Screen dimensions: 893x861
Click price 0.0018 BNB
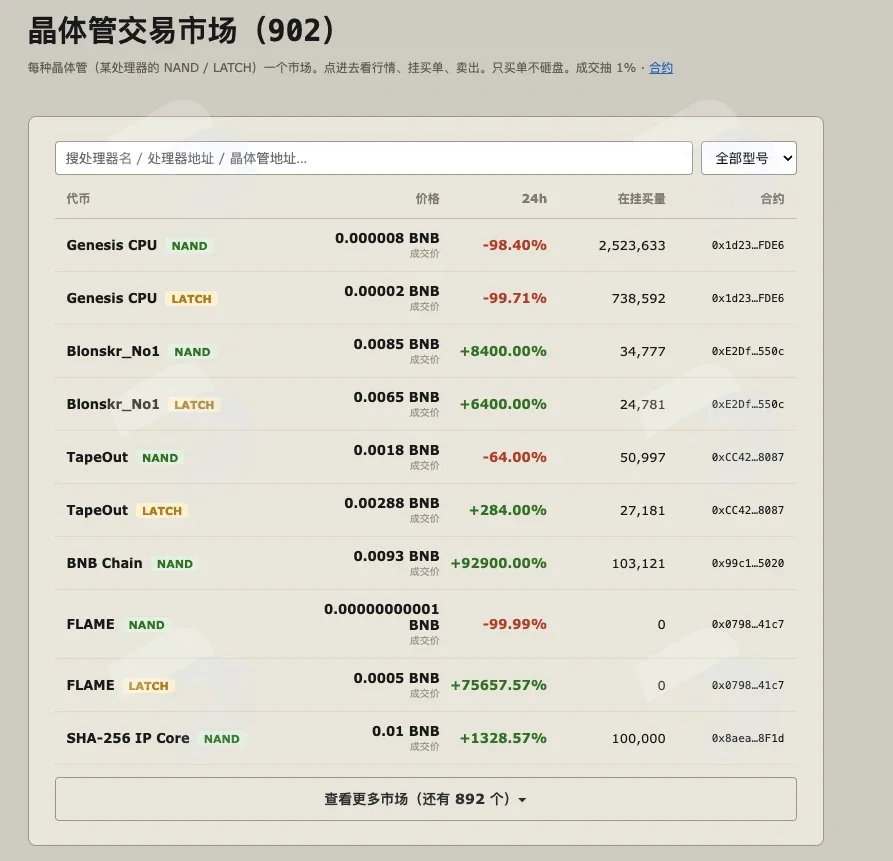coord(396,450)
